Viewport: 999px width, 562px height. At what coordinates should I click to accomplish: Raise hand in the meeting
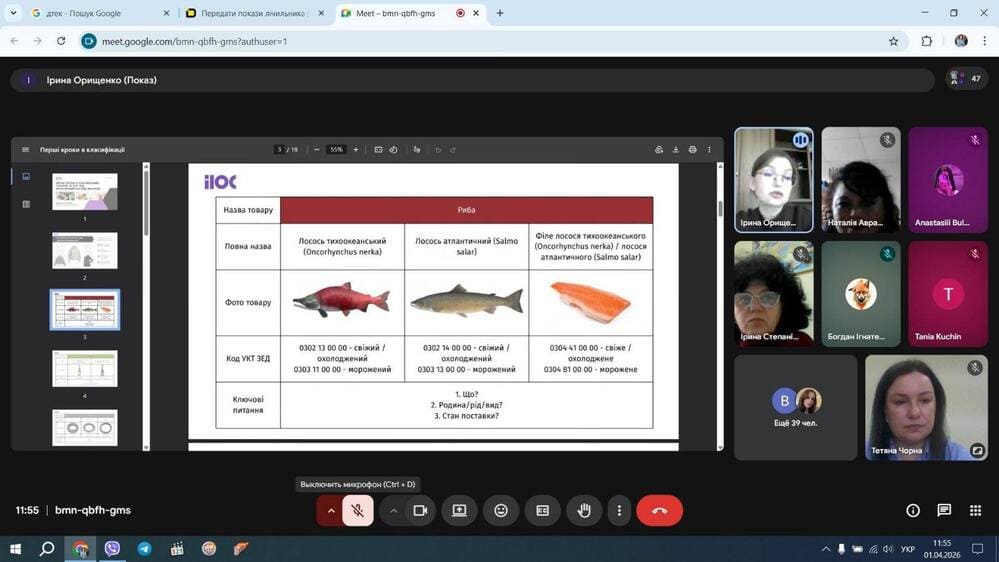584,510
